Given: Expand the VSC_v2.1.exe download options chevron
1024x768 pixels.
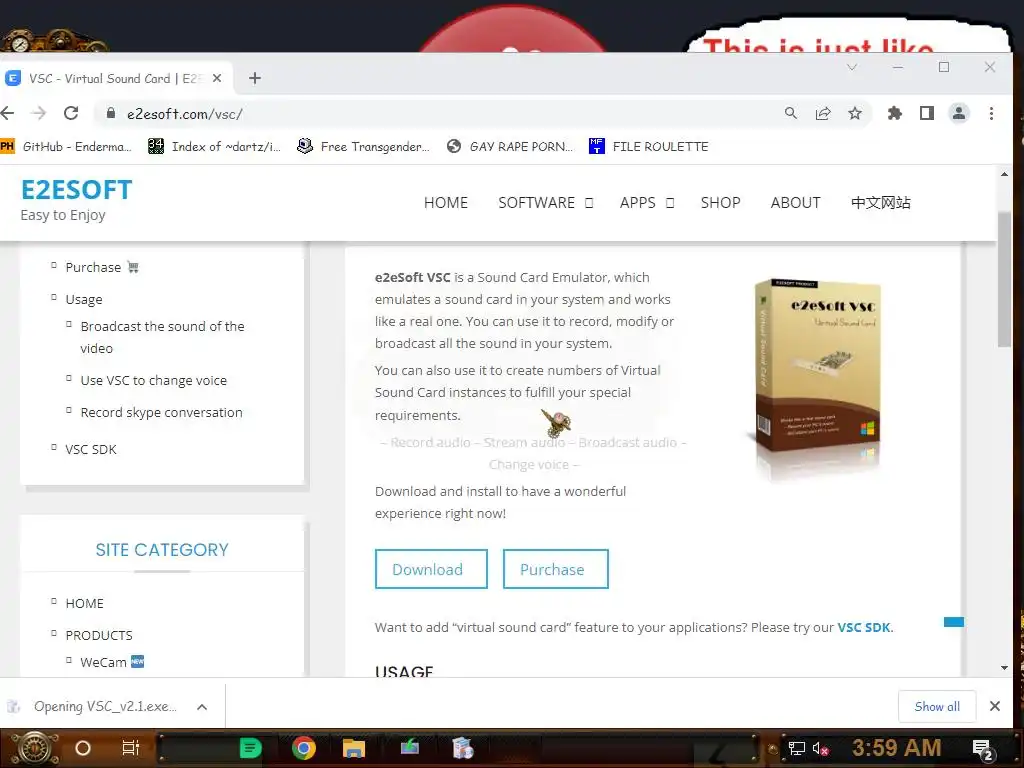Looking at the screenshot, I should (x=202, y=707).
